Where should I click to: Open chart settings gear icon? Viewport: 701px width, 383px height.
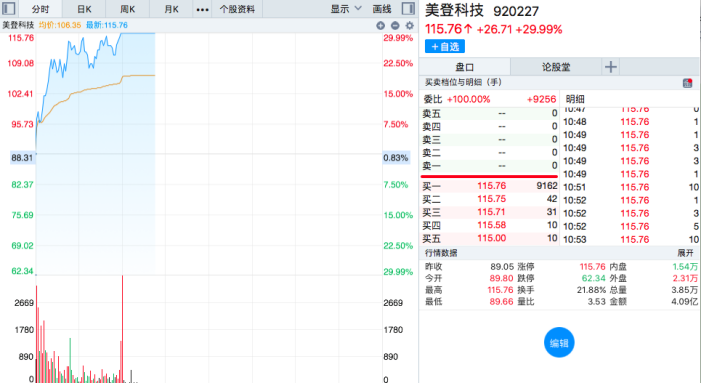(x=410, y=25)
